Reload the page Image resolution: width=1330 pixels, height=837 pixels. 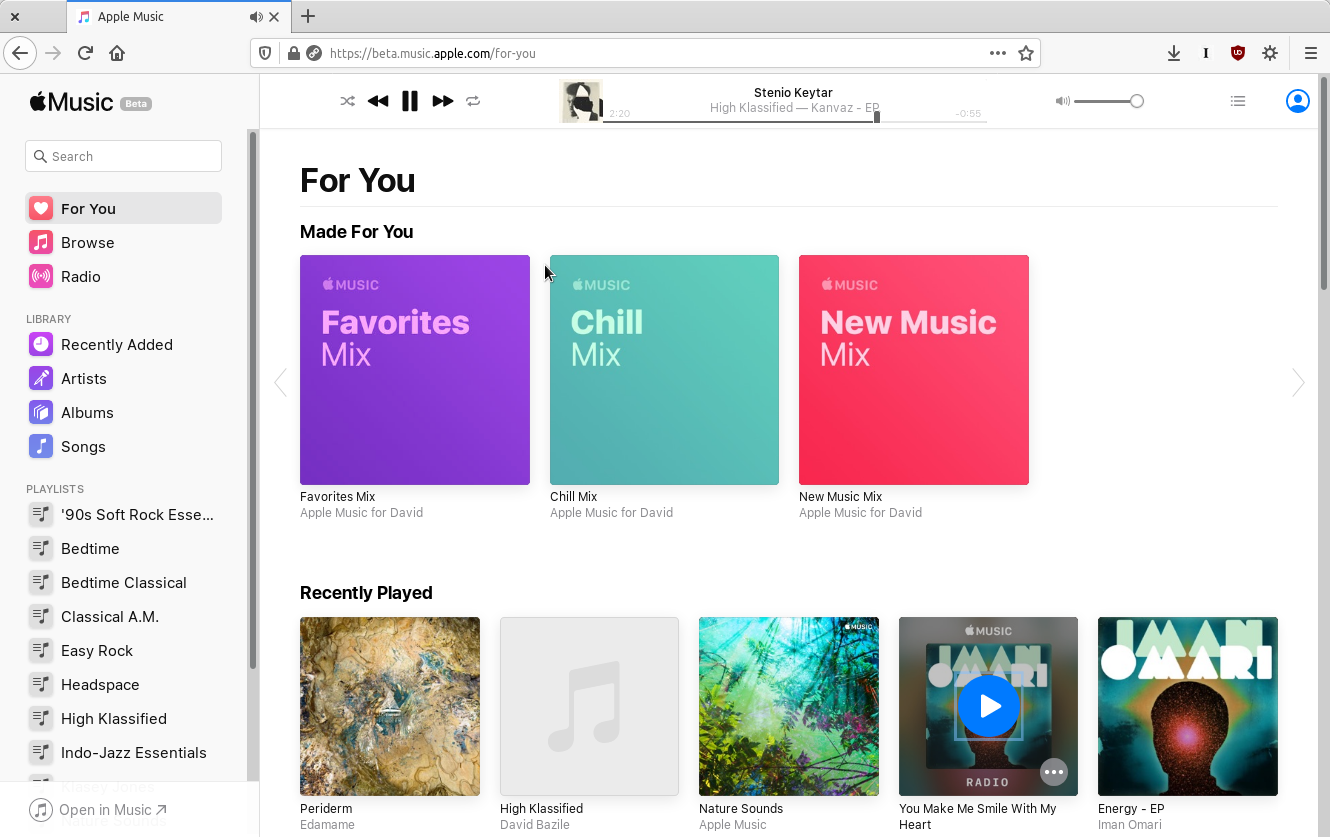[85, 53]
